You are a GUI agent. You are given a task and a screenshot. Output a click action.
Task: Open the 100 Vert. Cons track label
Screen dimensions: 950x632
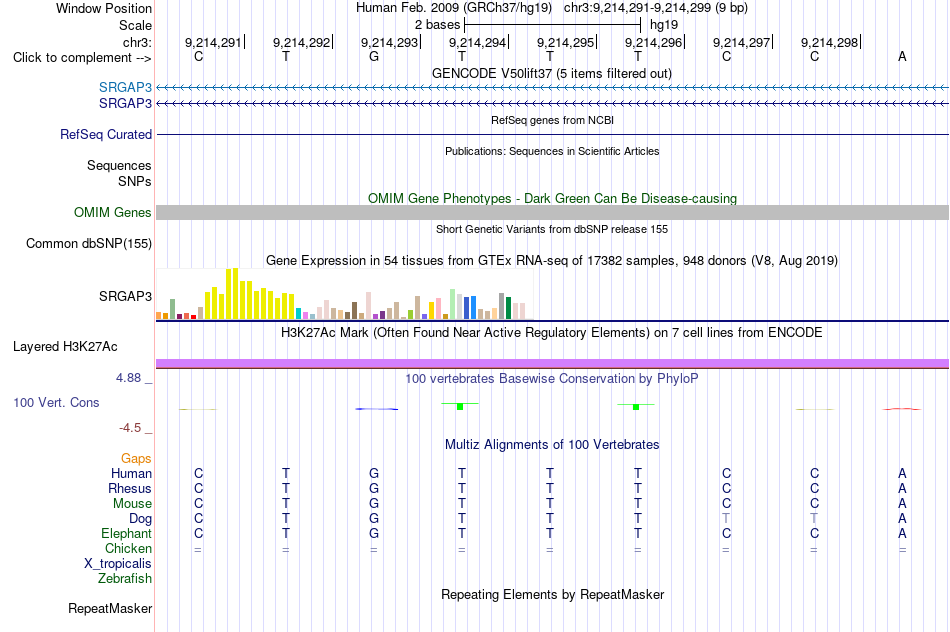click(56, 402)
